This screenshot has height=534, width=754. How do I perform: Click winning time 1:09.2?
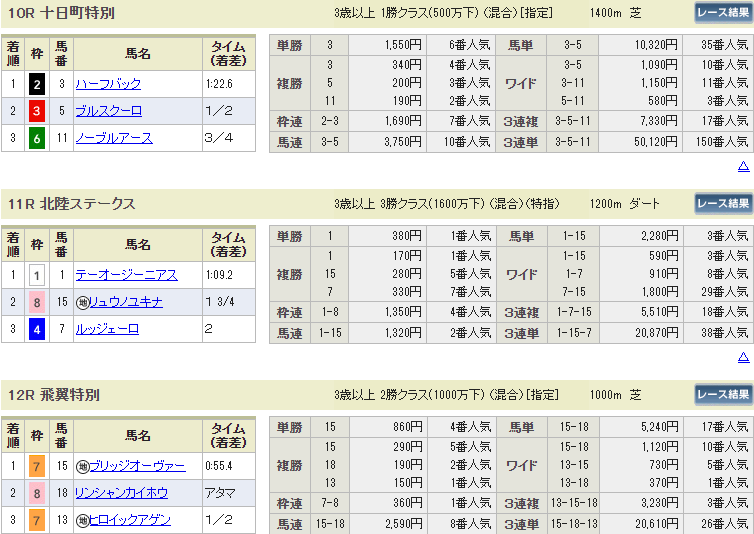[219, 275]
